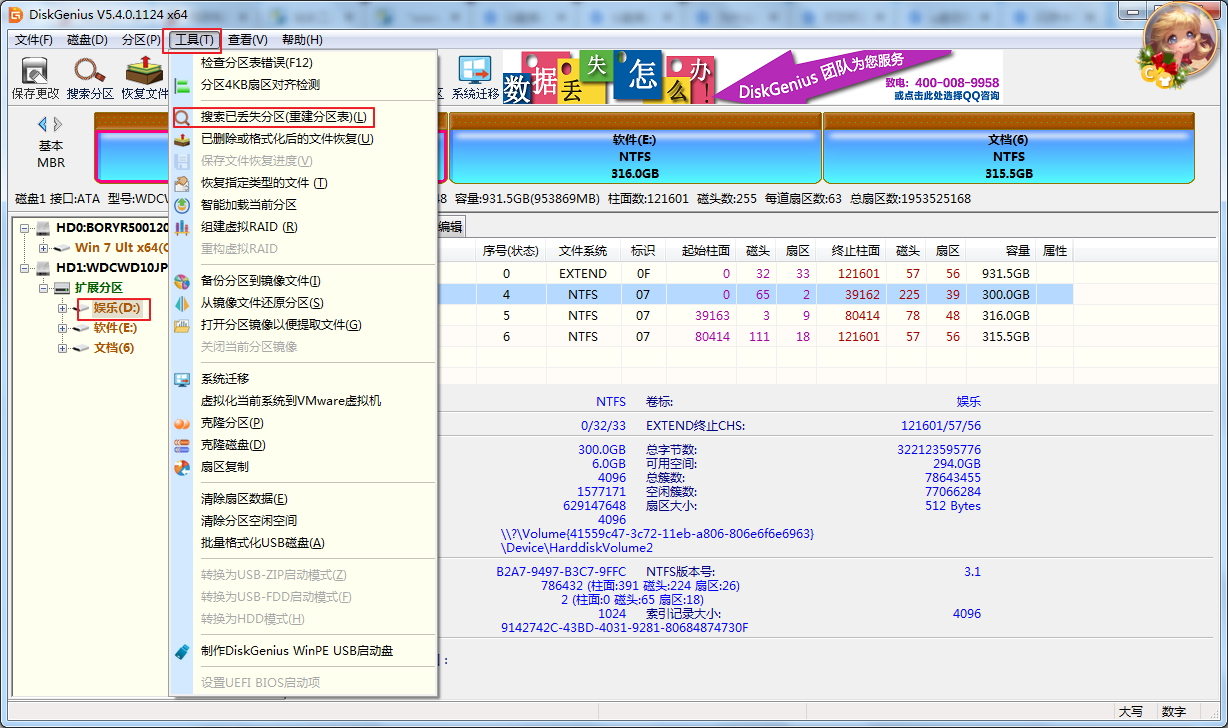Expand the 娱乐(D:) tree node

pyautogui.click(x=62, y=308)
